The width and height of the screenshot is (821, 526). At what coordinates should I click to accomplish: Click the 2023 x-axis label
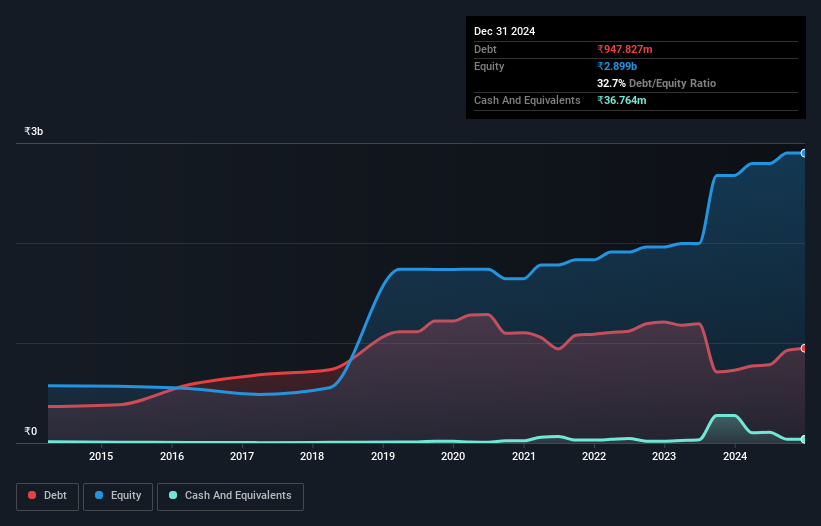pos(664,456)
